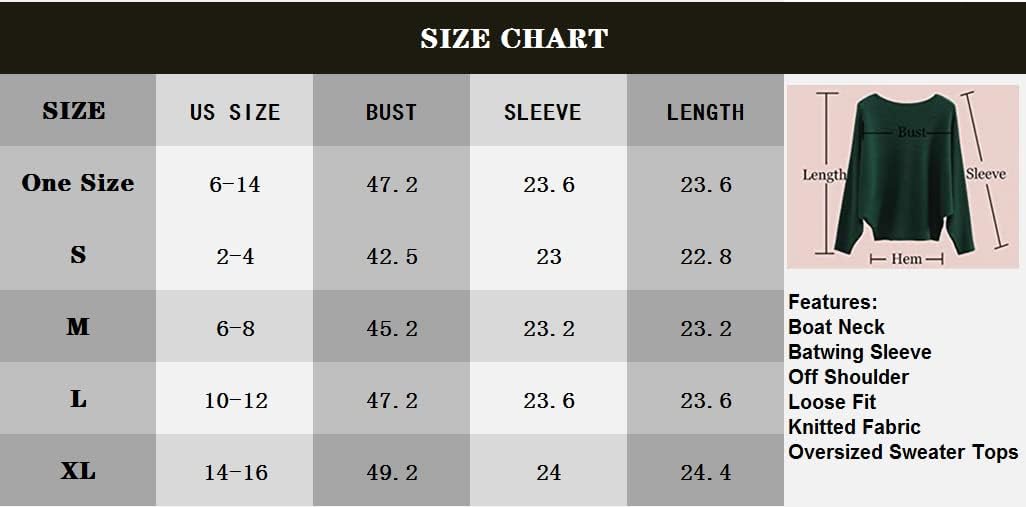Click the M size row label

[x=78, y=327]
